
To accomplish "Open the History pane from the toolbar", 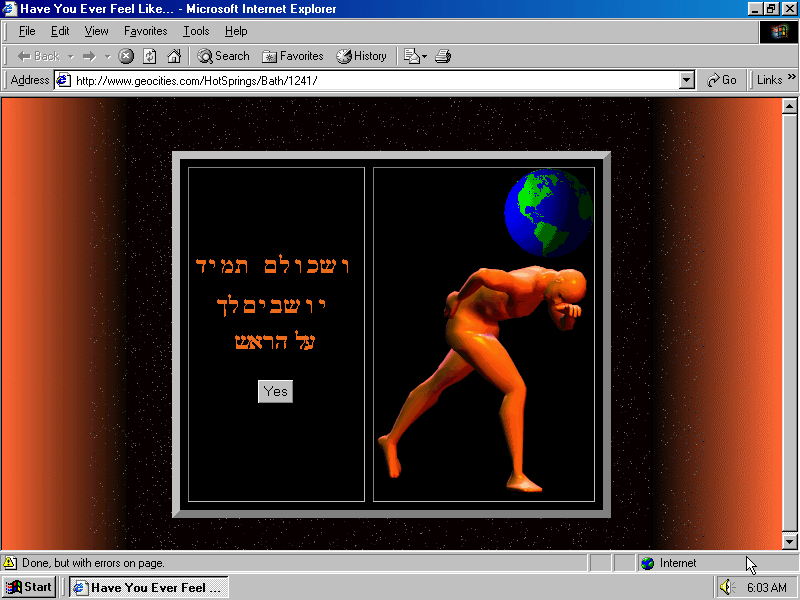I will tap(361, 56).
